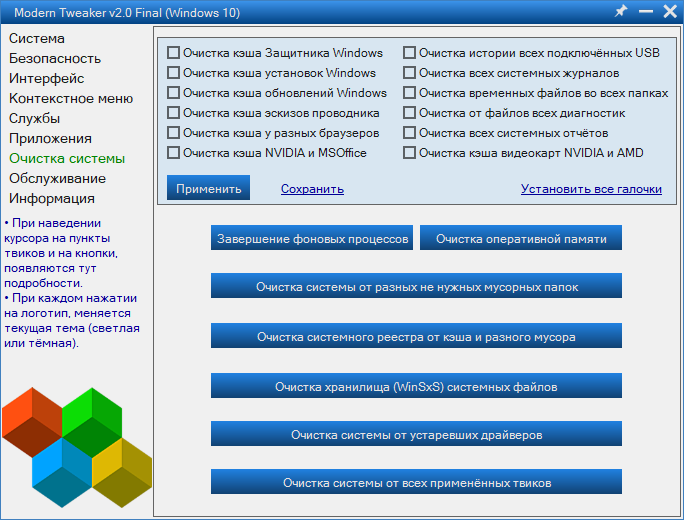The height and width of the screenshot is (520, 684).
Task: Run Очистка системы от мусорных папок
Action: tap(417, 286)
